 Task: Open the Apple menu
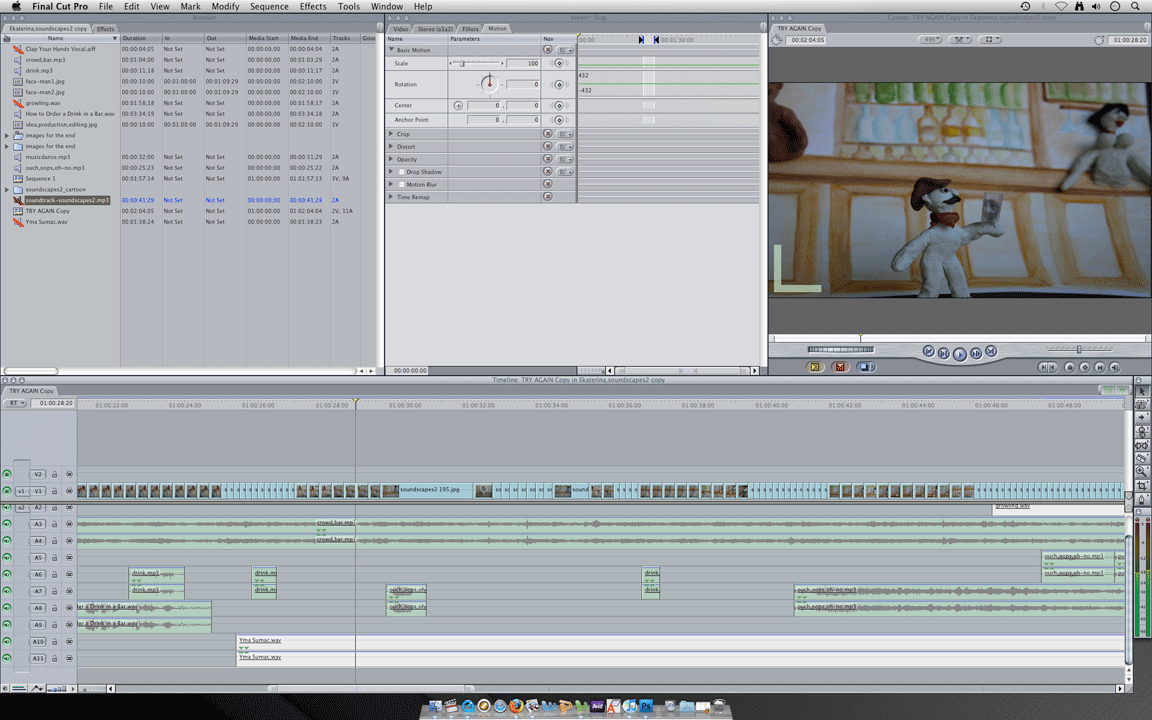click(15, 6)
